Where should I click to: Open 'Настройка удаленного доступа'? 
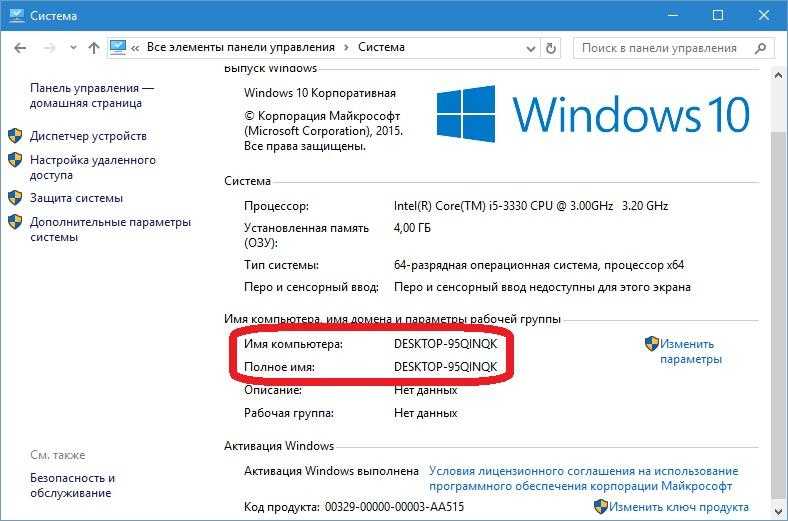(93, 167)
